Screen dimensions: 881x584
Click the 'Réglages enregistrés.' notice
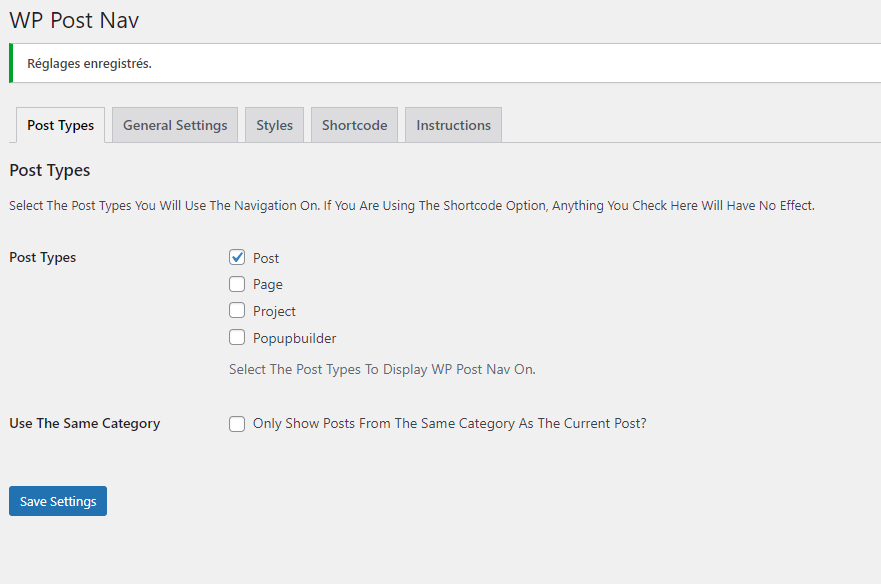pos(89,64)
